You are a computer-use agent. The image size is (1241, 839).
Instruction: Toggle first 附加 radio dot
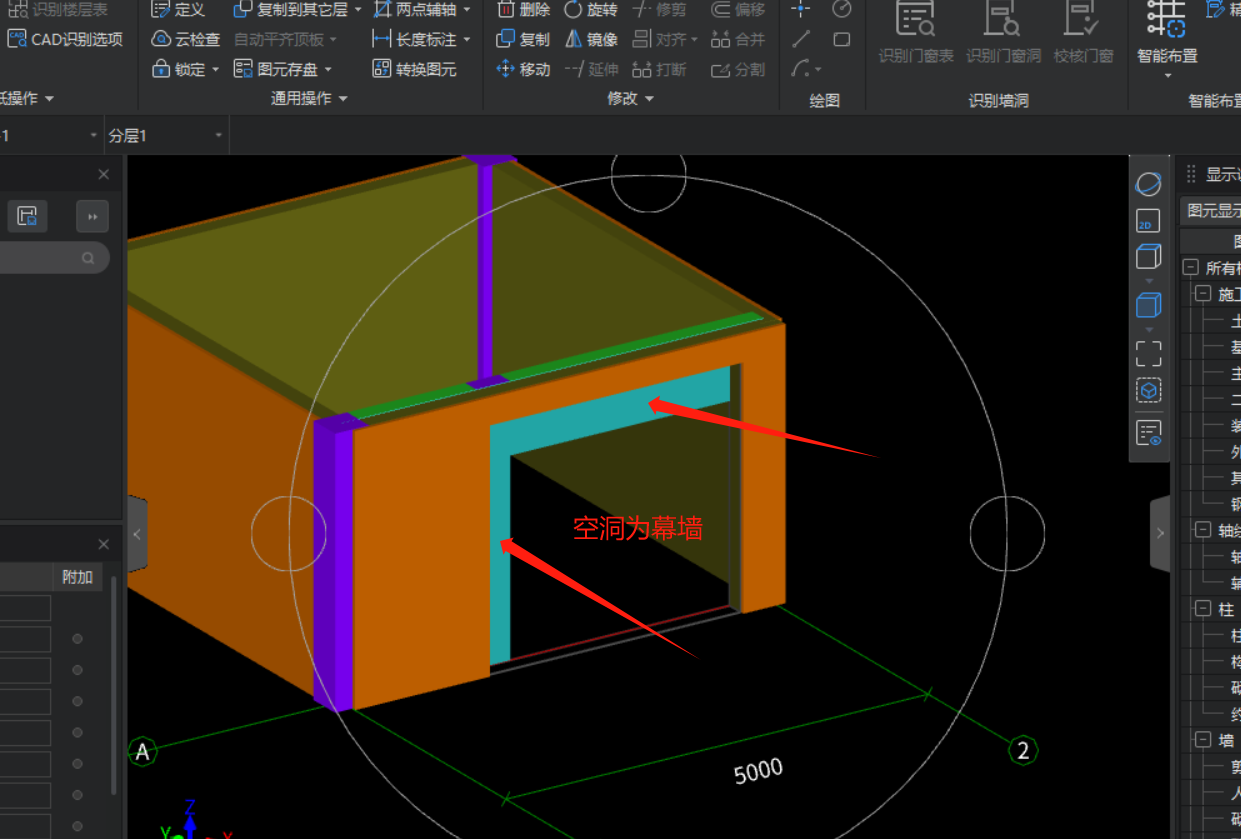click(x=77, y=639)
